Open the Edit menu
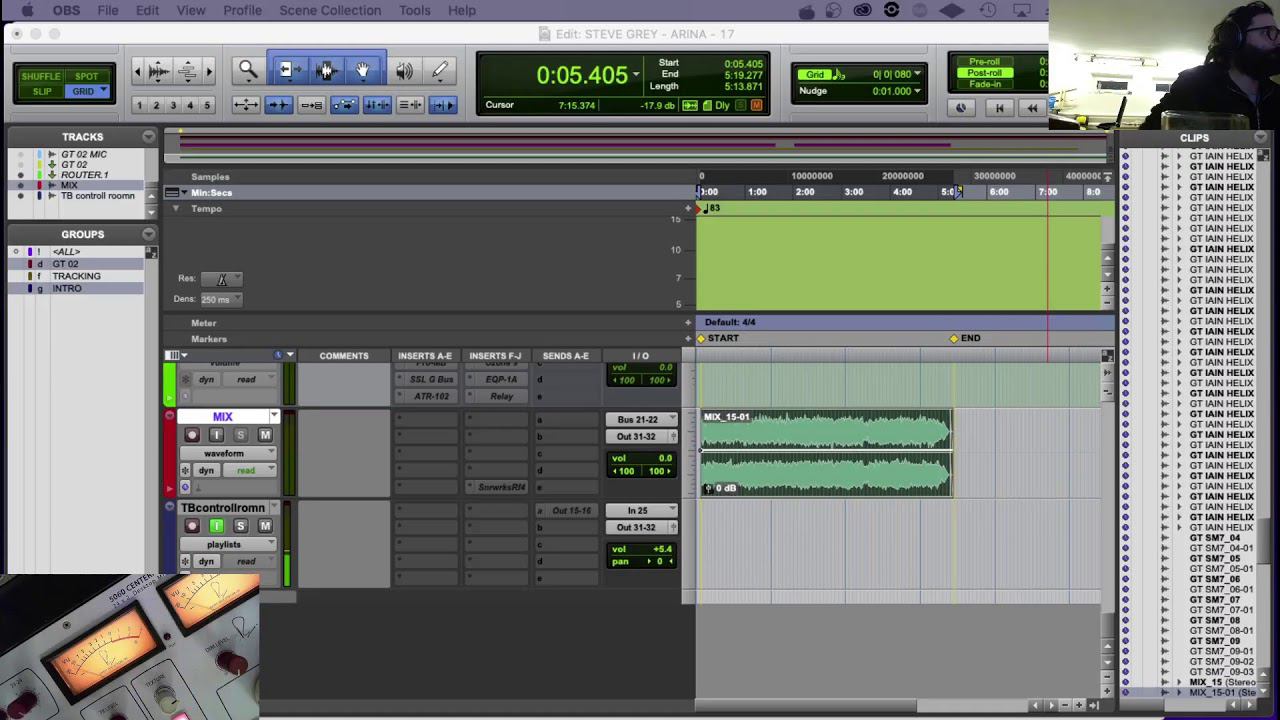Screen dimensions: 1280x720 [x=147, y=10]
